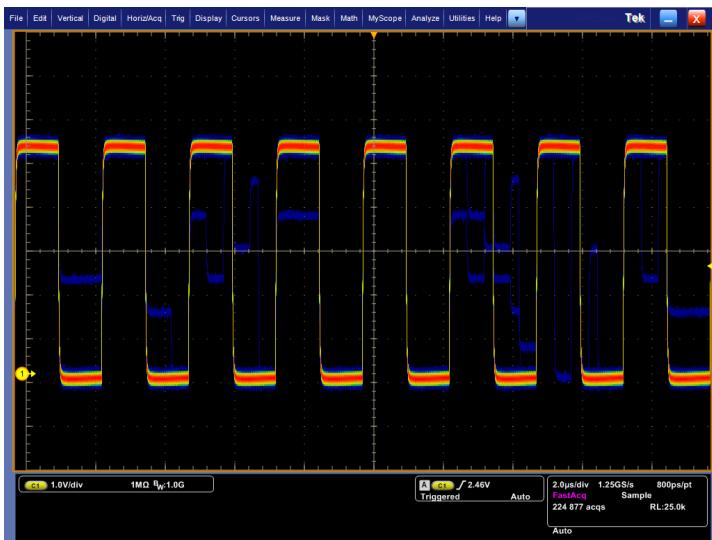This screenshot has width=712, height=540.
Task: Click the 1.0V/div vertical scale readout
Action: point(66,485)
